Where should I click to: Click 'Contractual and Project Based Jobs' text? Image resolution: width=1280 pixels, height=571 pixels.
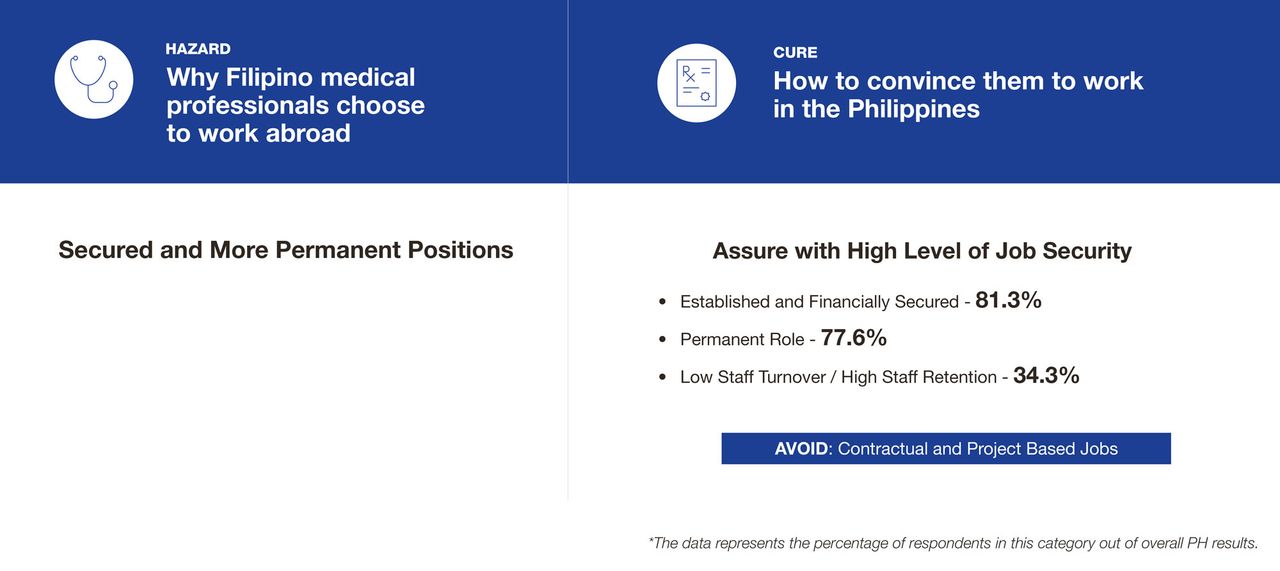point(977,449)
